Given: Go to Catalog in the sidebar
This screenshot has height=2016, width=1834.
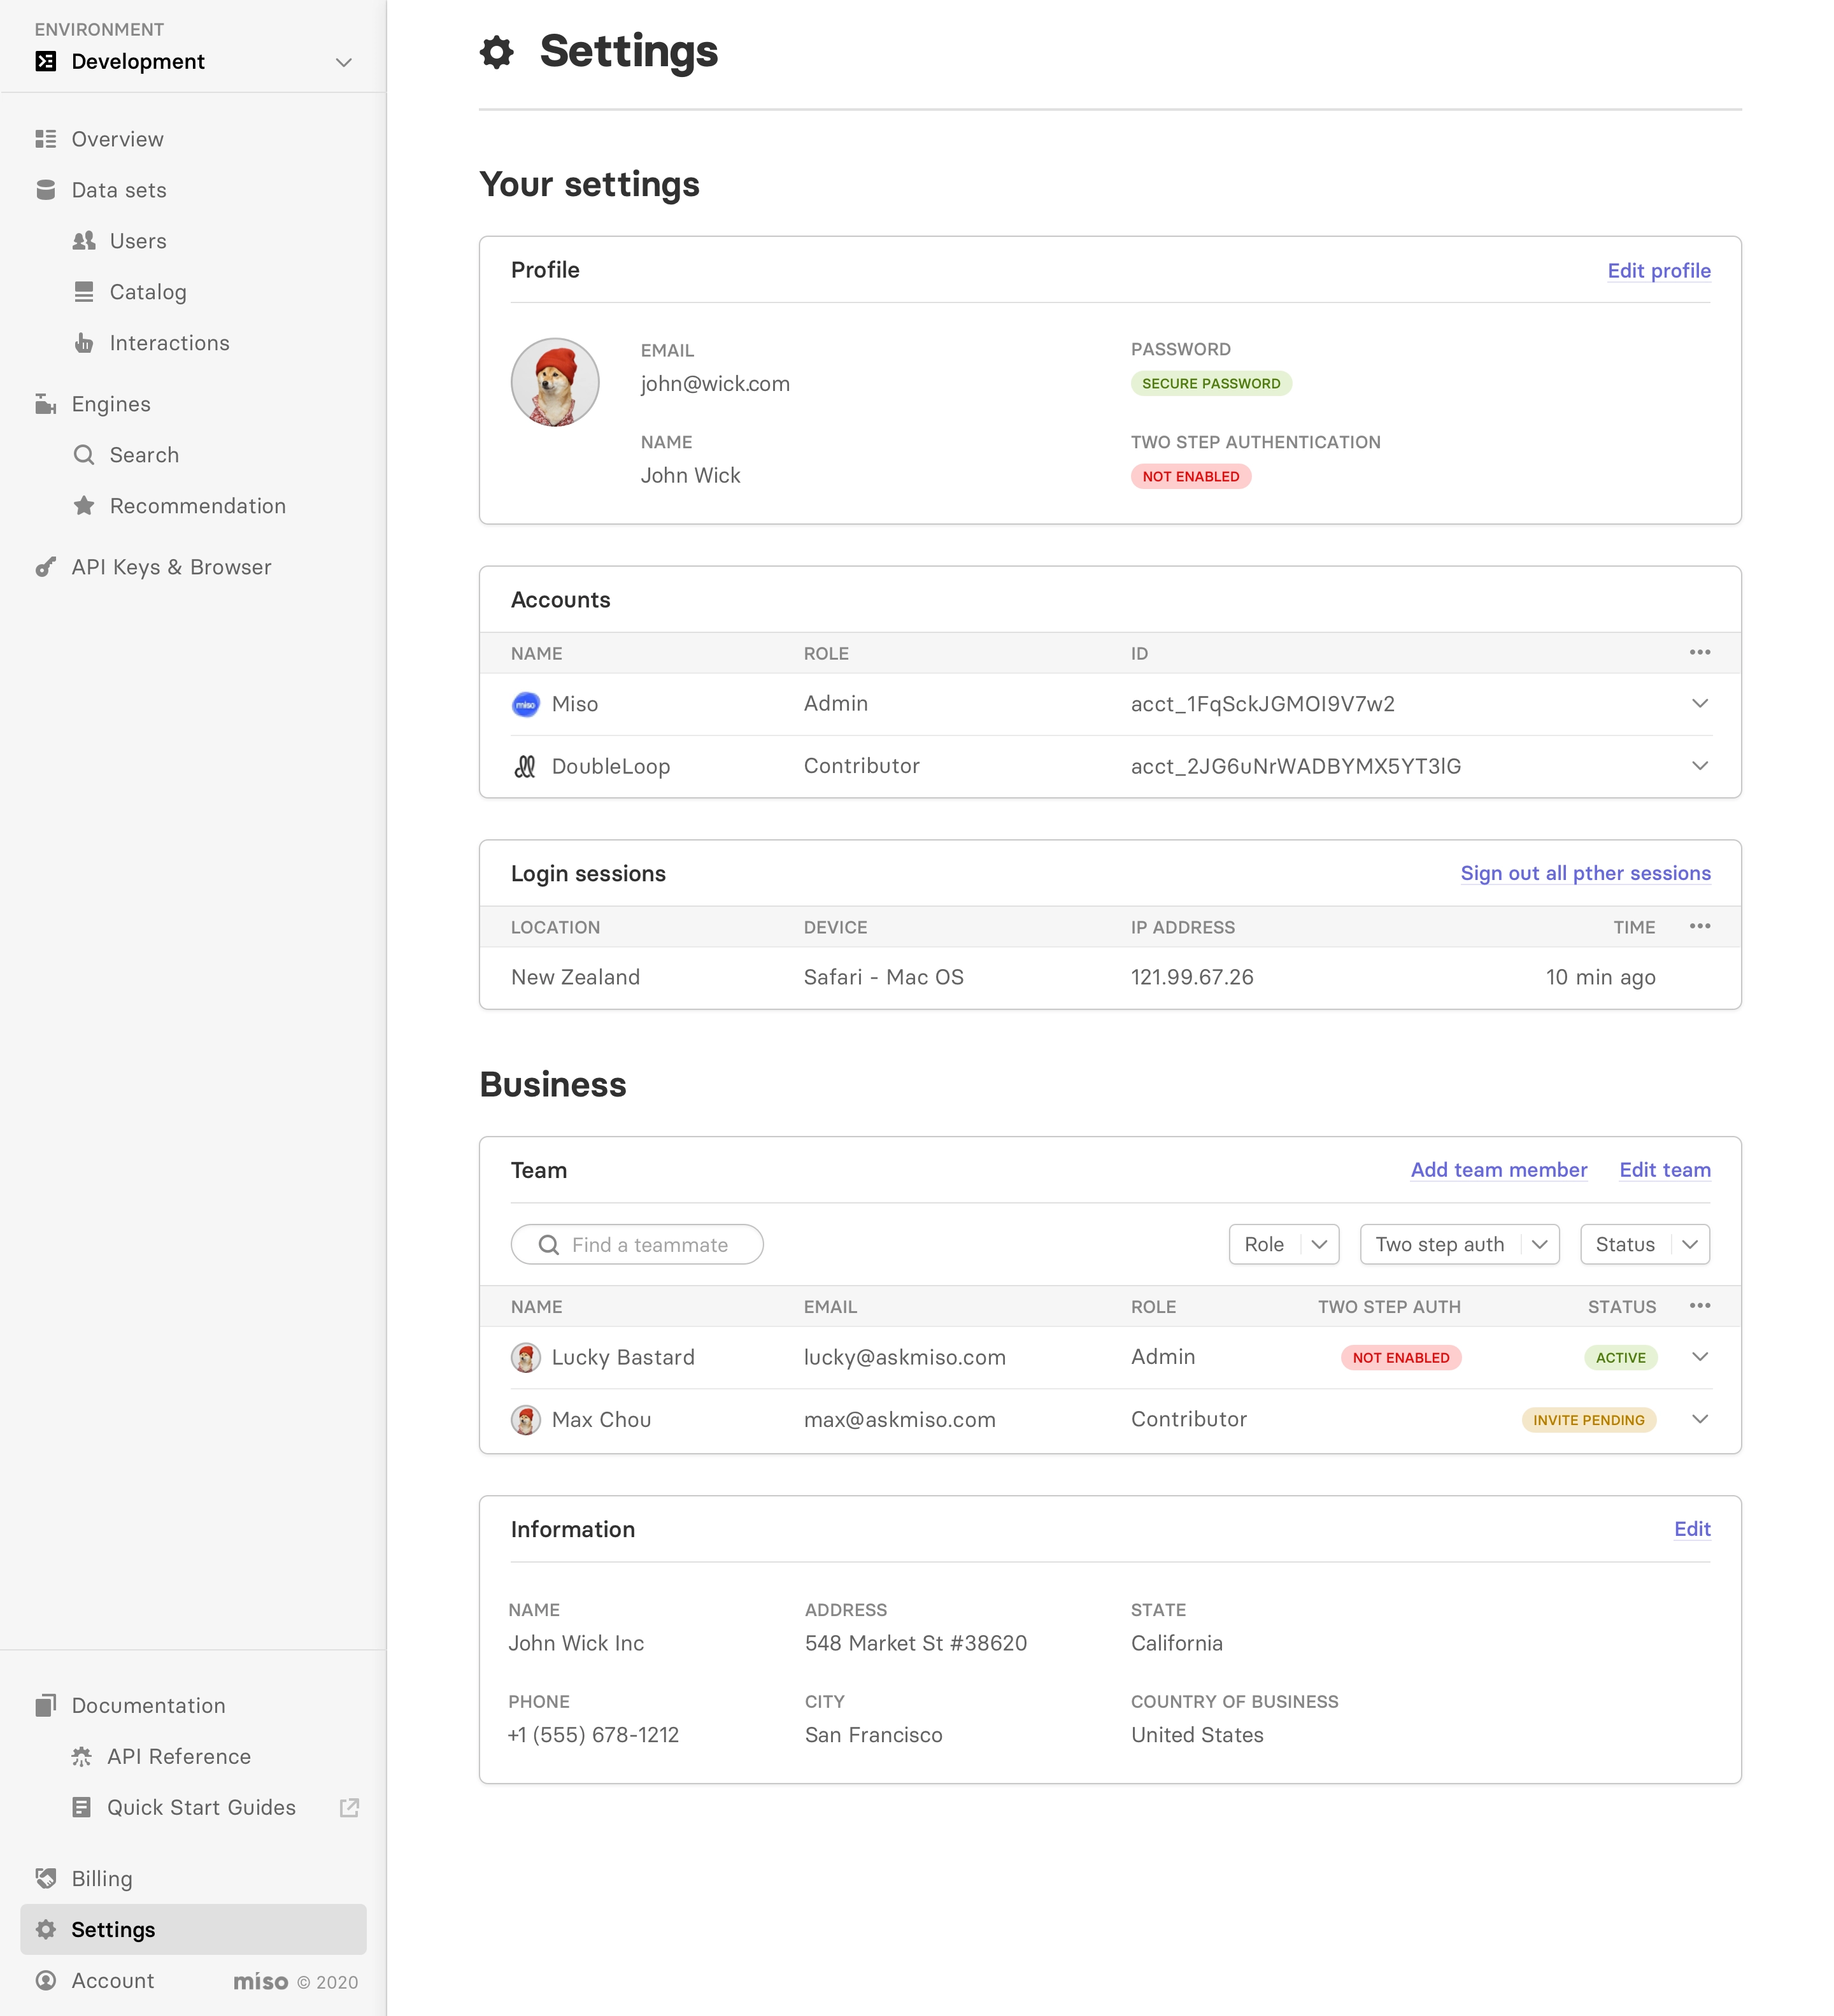Looking at the screenshot, I should coord(148,292).
